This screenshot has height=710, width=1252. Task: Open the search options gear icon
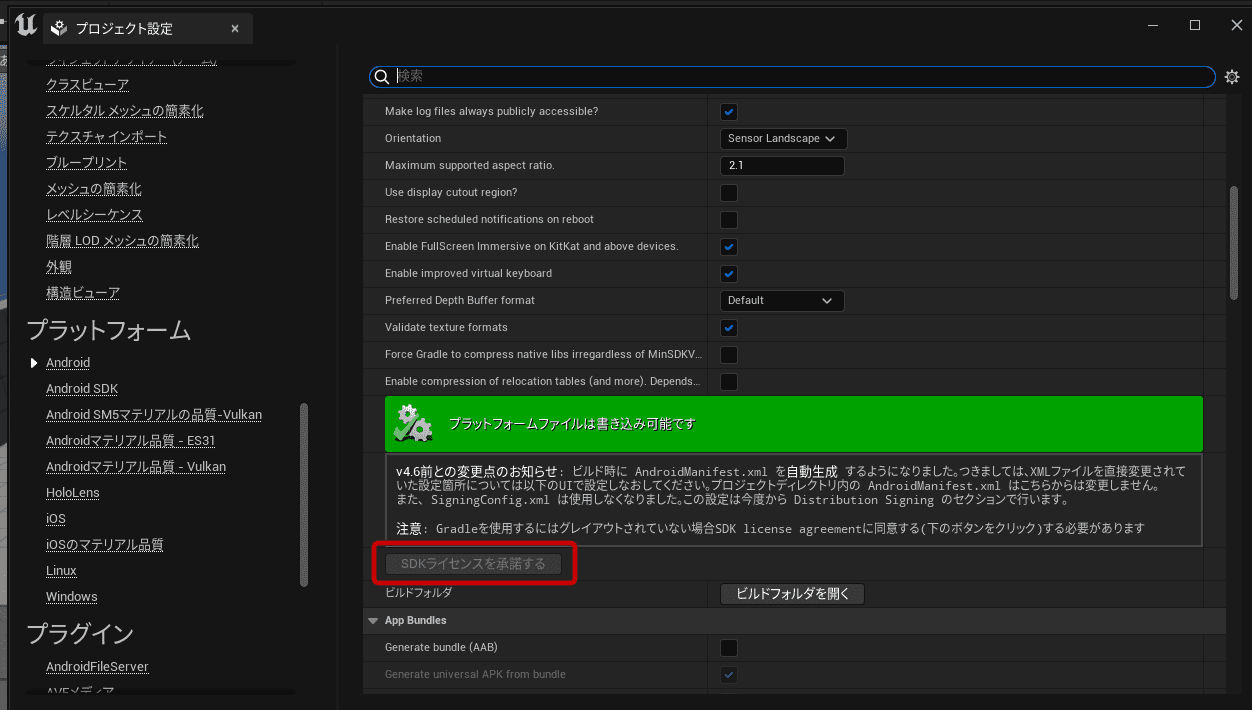[1231, 77]
